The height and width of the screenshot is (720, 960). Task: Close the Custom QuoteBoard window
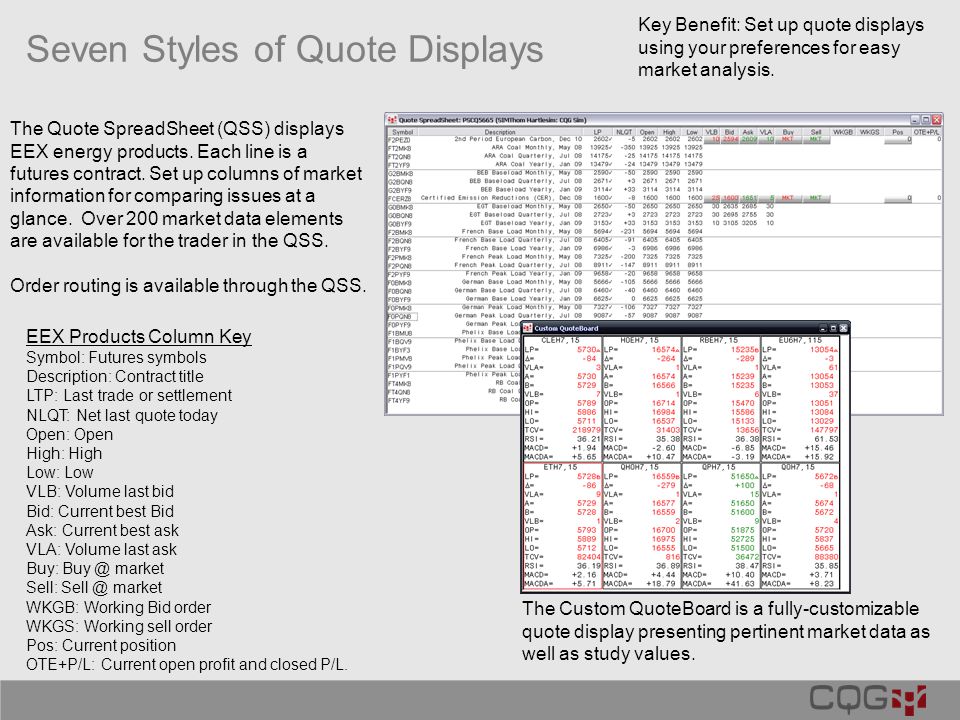tap(843, 328)
